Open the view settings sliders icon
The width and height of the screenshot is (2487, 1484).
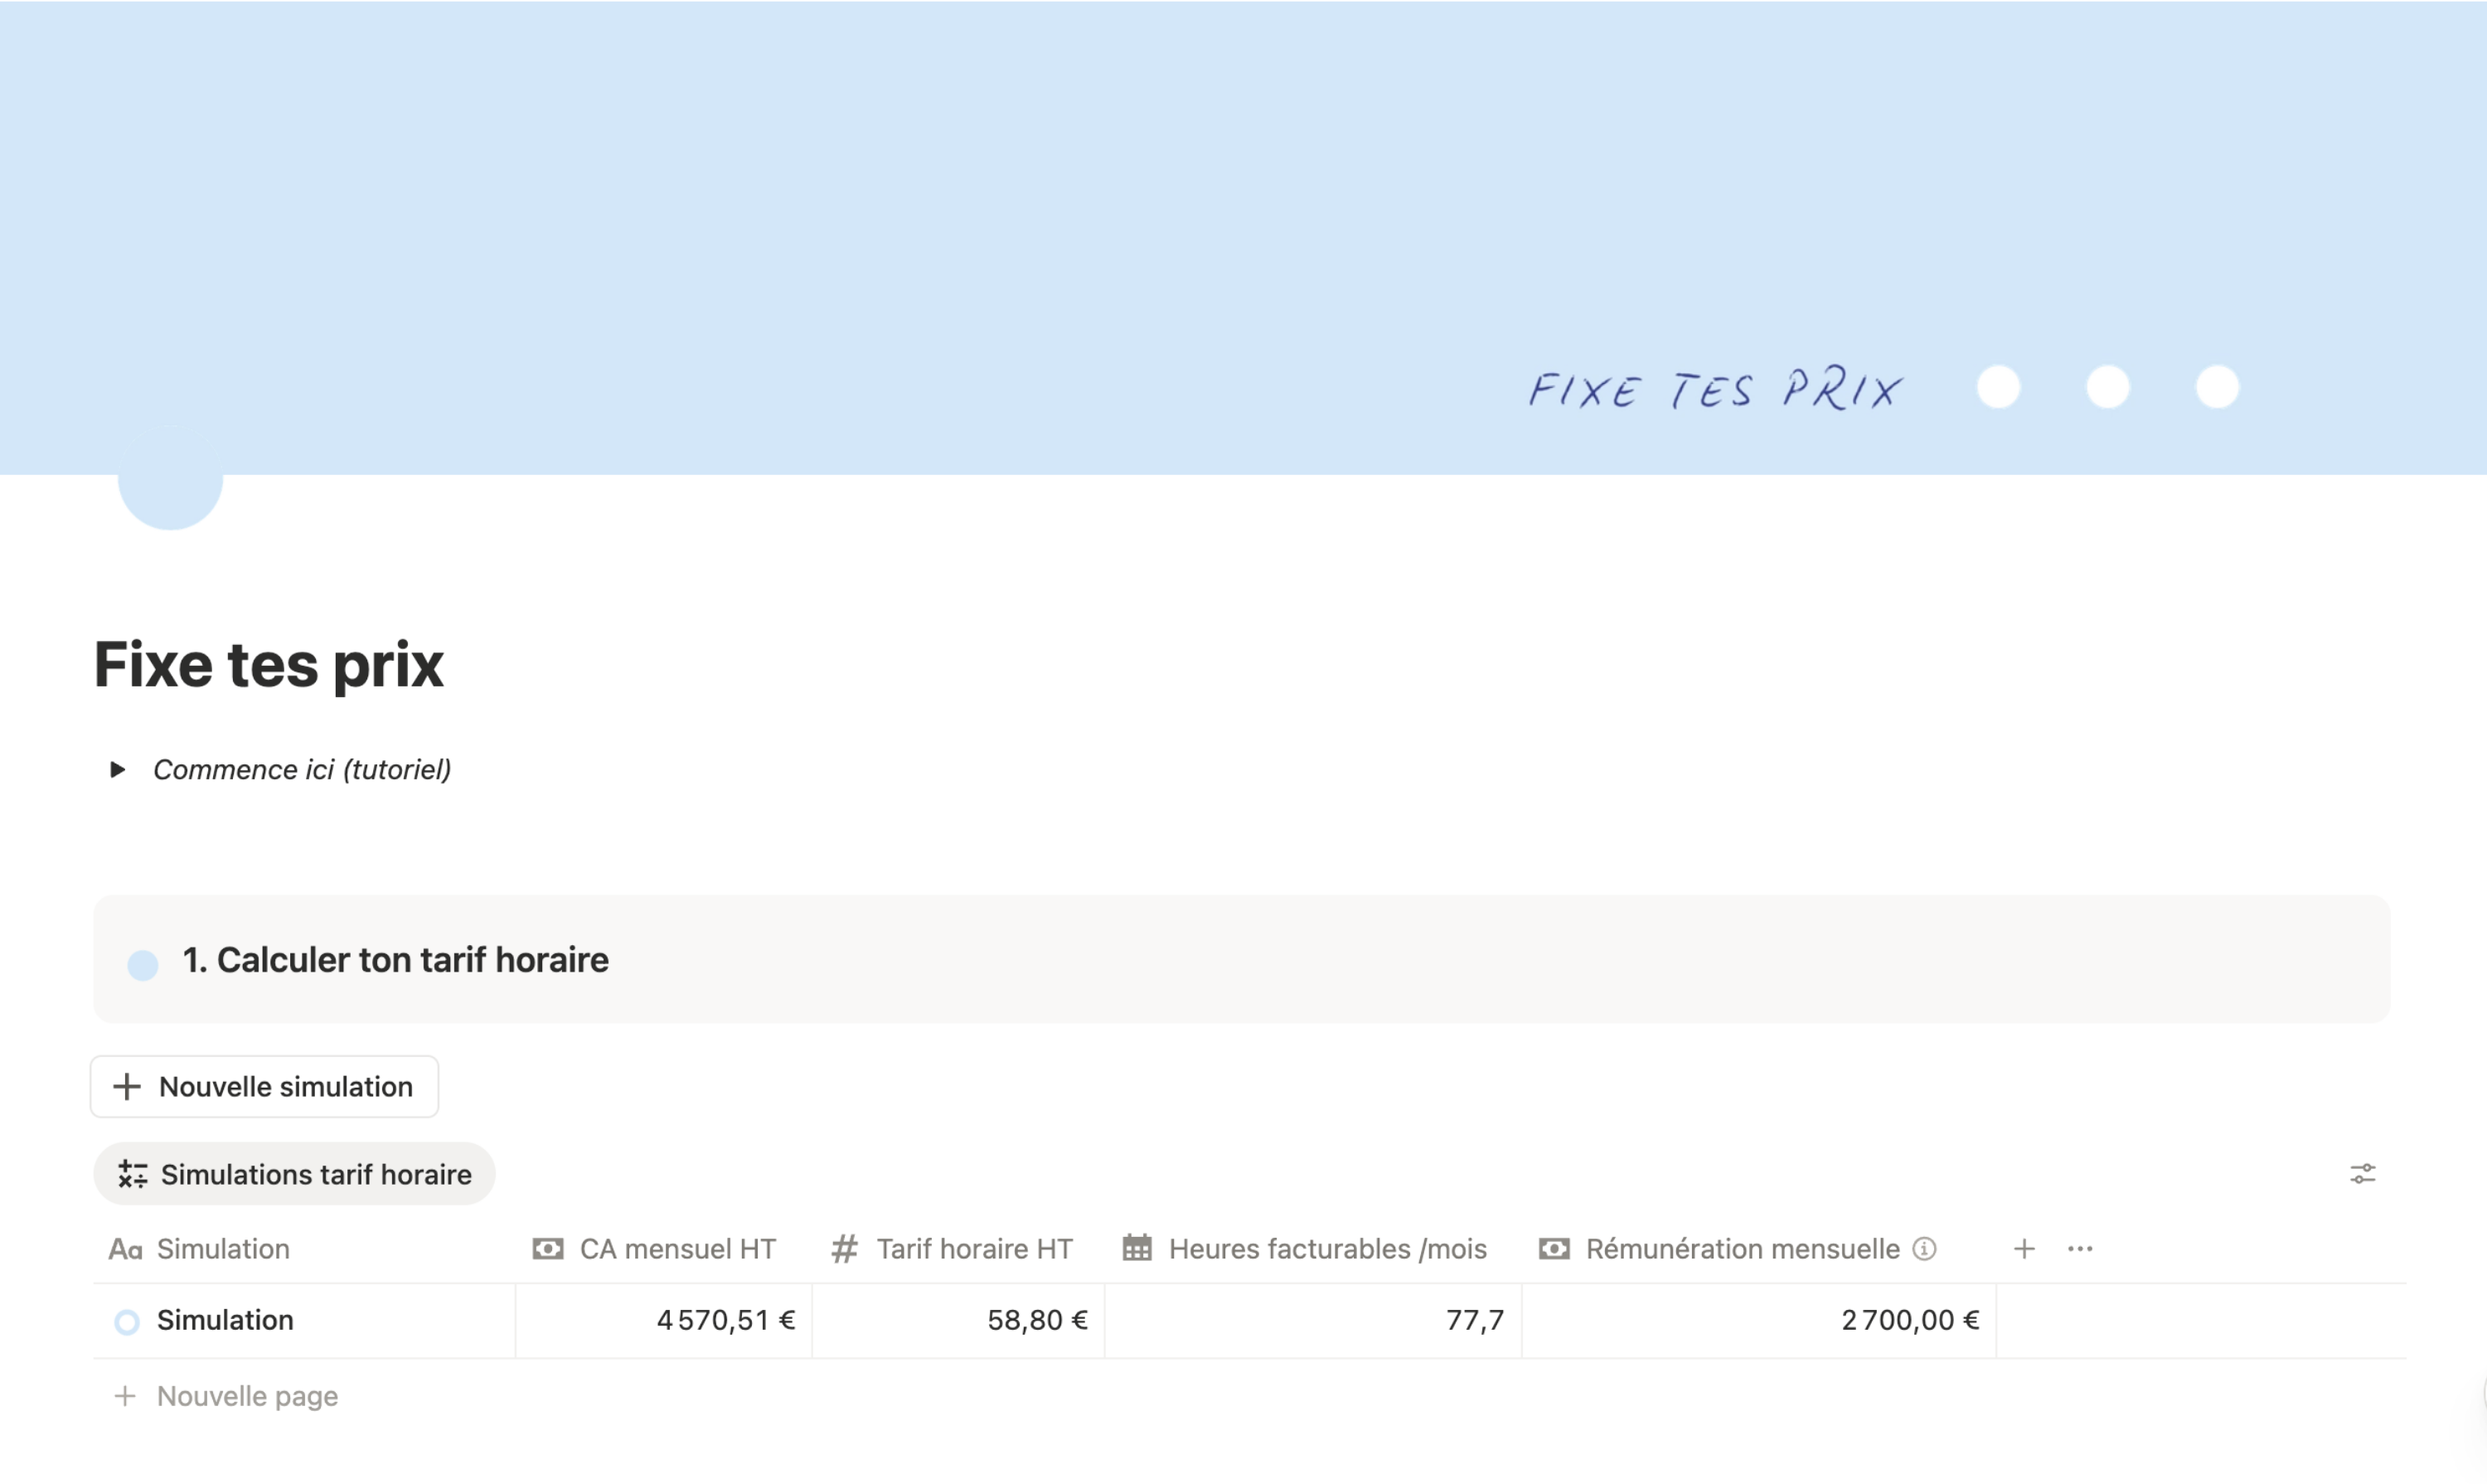pos(2363,1174)
